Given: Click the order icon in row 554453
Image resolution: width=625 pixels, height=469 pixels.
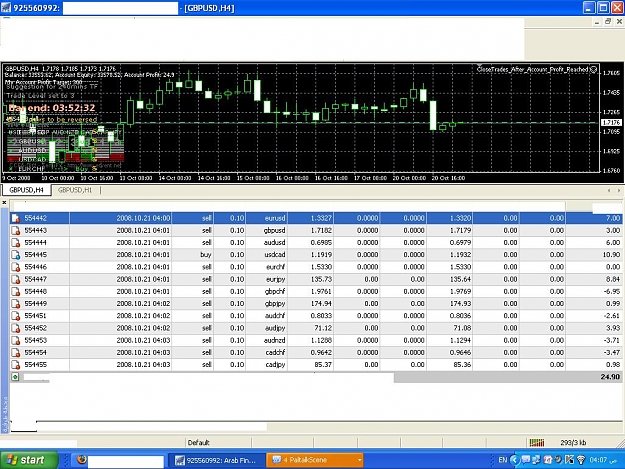Looking at the screenshot, I should (x=16, y=340).
